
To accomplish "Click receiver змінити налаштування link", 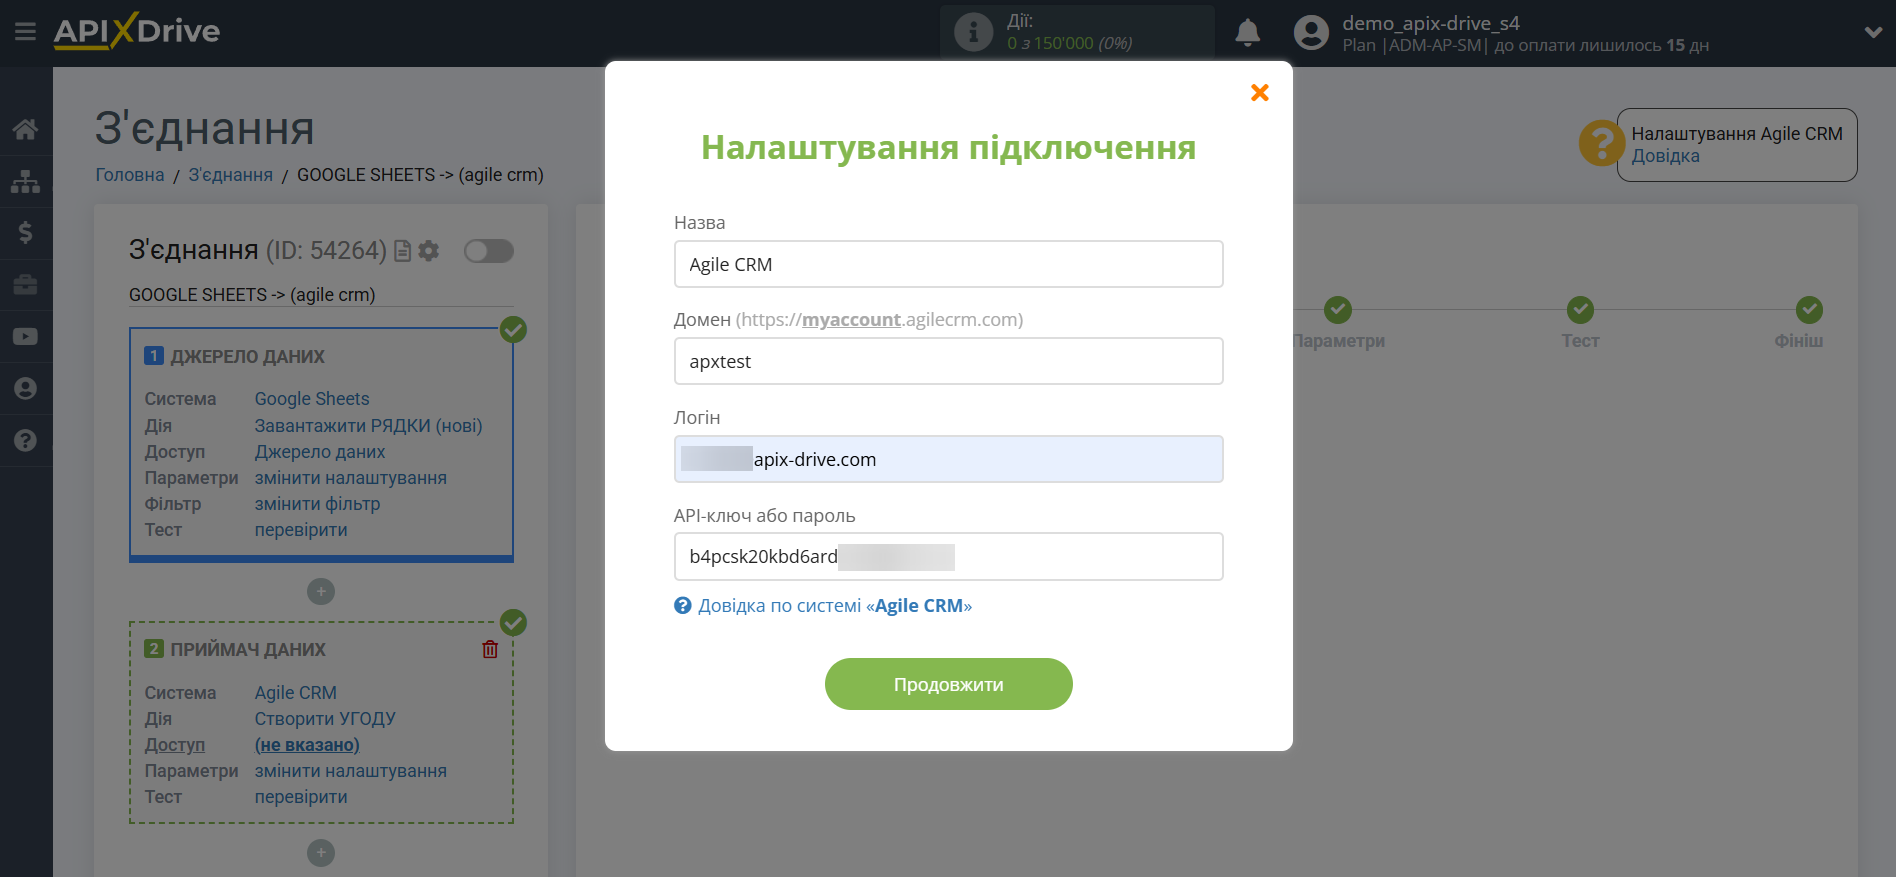I will pos(351,771).
